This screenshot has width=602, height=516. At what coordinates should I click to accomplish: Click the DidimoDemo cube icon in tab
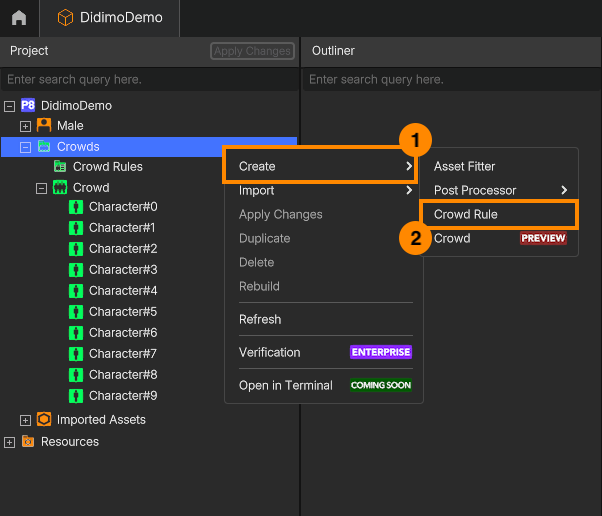pos(65,18)
